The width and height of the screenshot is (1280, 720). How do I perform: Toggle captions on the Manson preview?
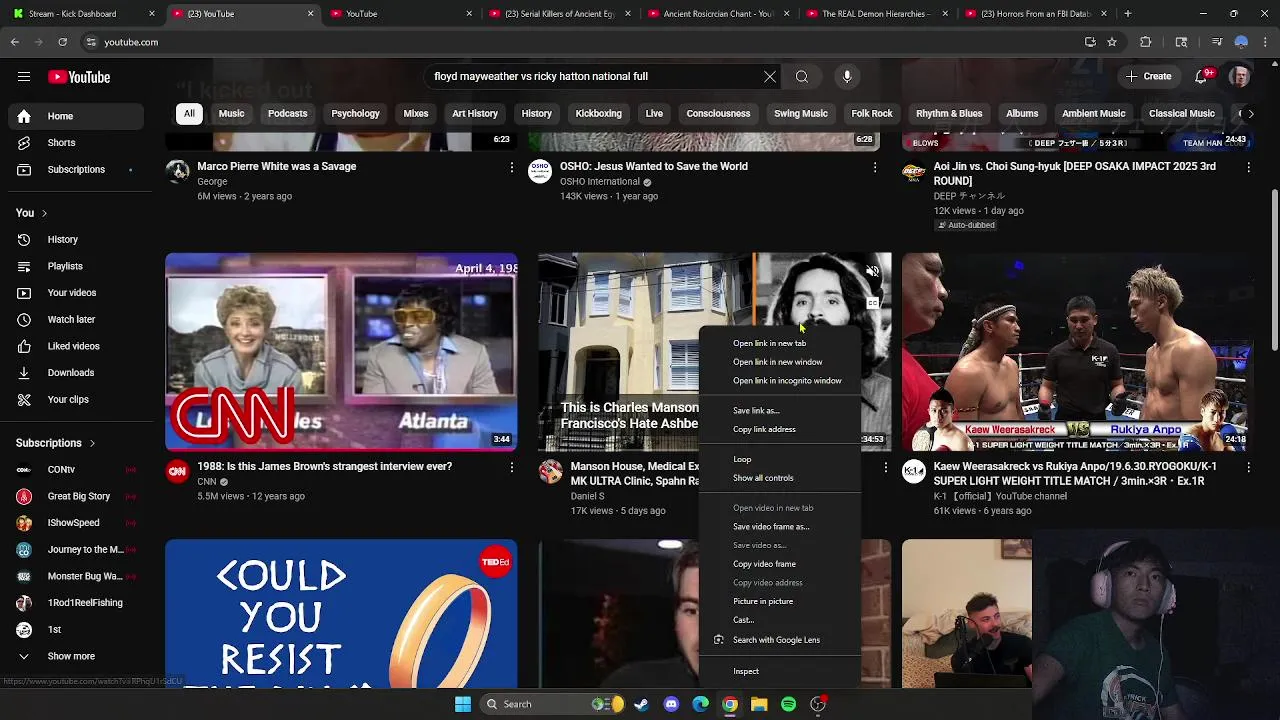point(872,302)
